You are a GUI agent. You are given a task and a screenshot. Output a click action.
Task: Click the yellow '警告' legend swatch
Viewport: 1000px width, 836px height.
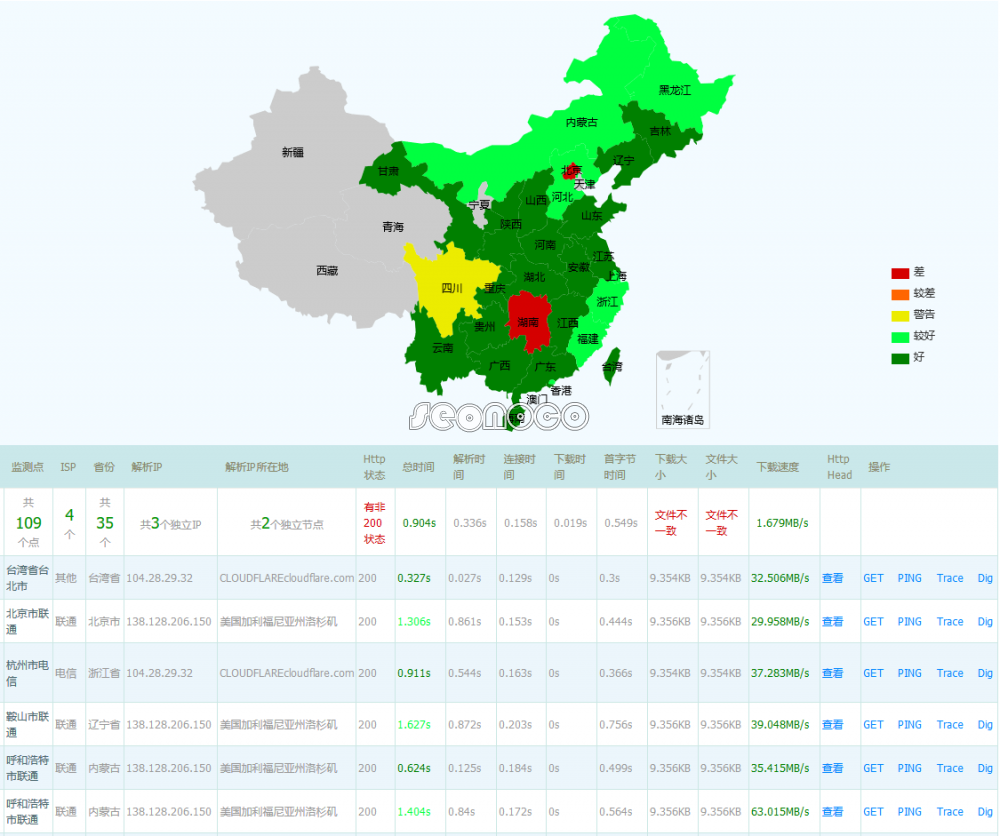pyautogui.click(x=900, y=315)
